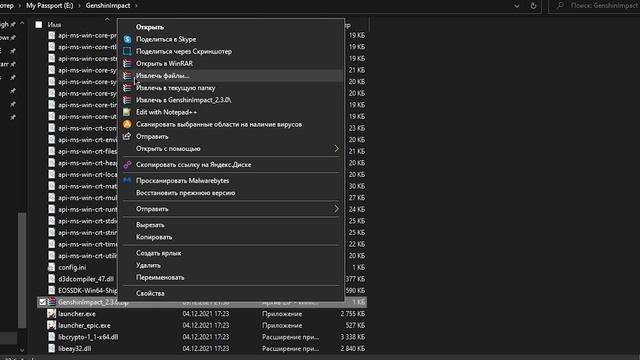Choose Поделиться в Skype

(x=166, y=39)
